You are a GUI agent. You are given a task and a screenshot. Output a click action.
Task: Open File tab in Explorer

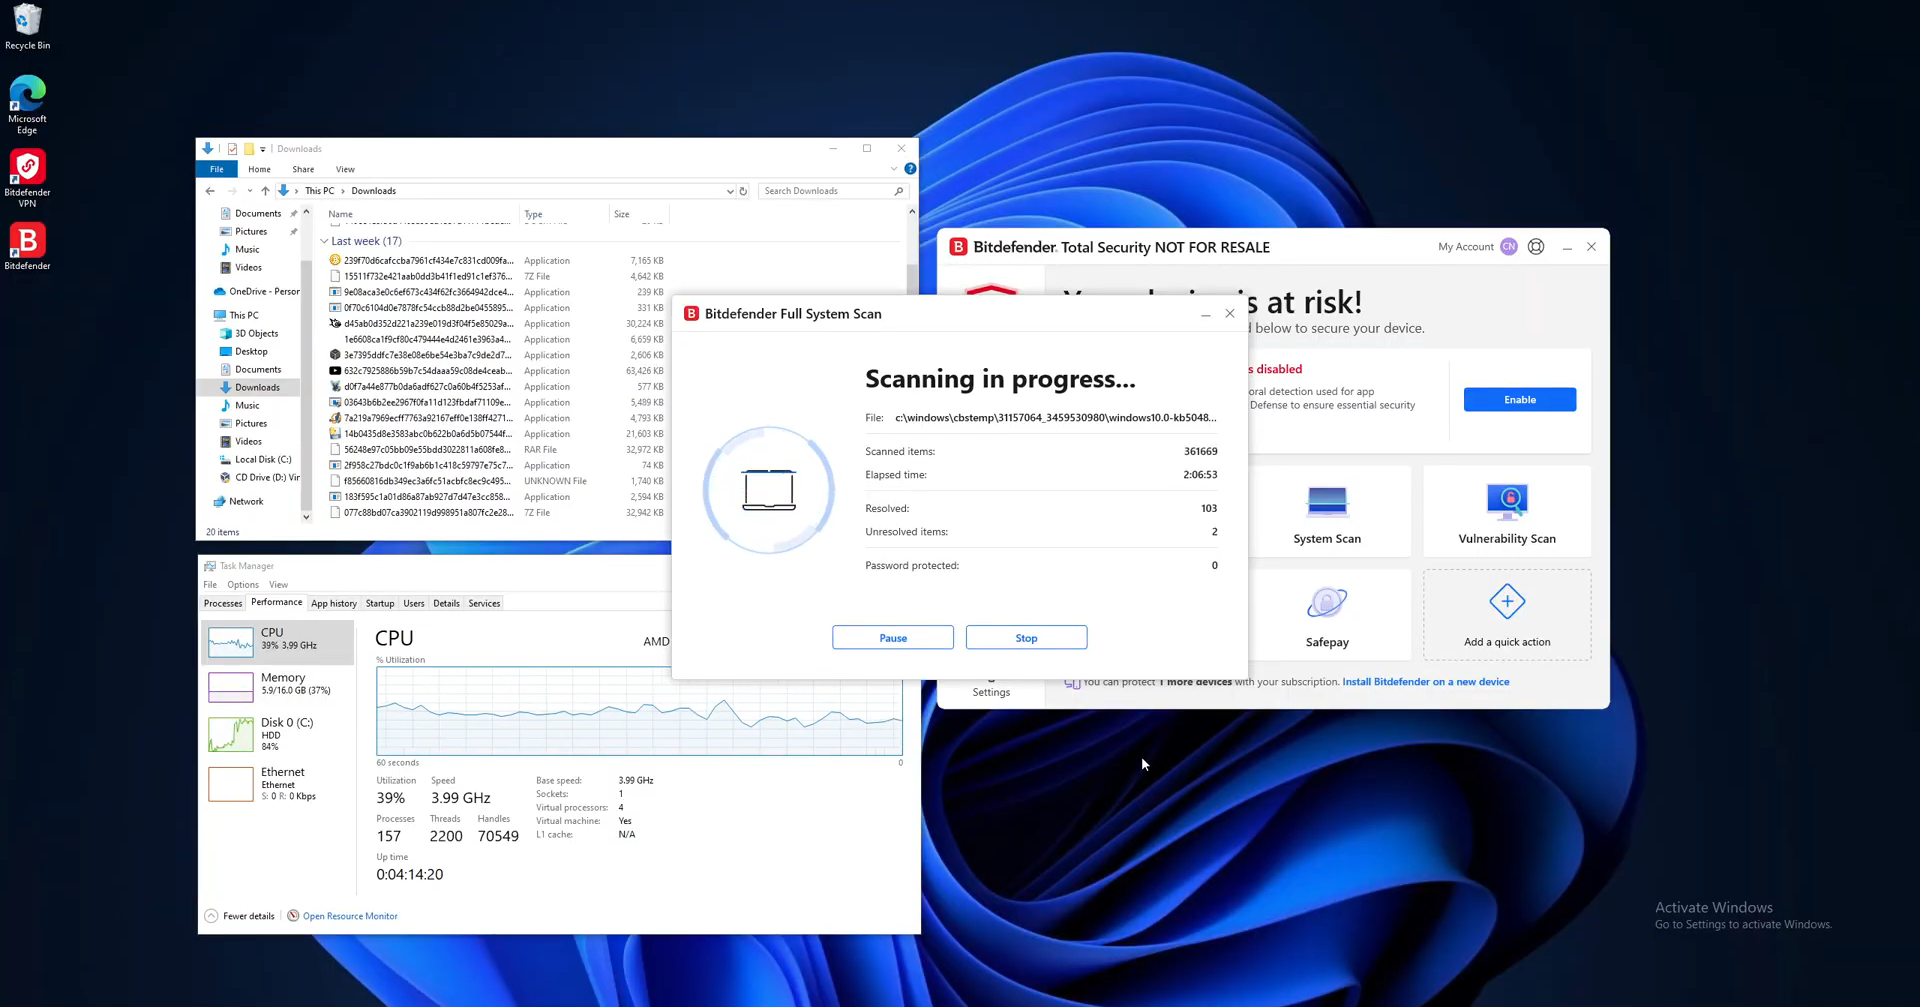(x=217, y=169)
